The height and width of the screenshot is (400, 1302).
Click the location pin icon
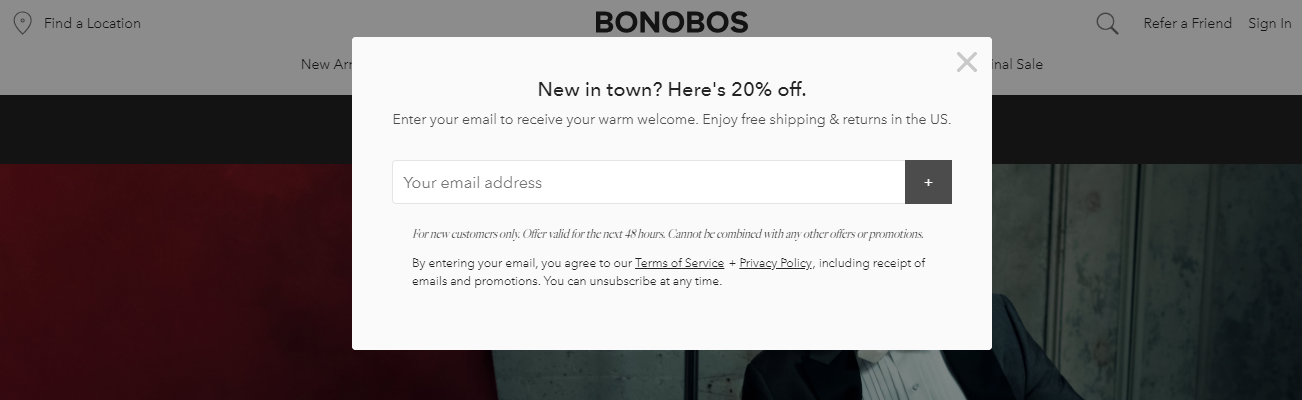22,23
